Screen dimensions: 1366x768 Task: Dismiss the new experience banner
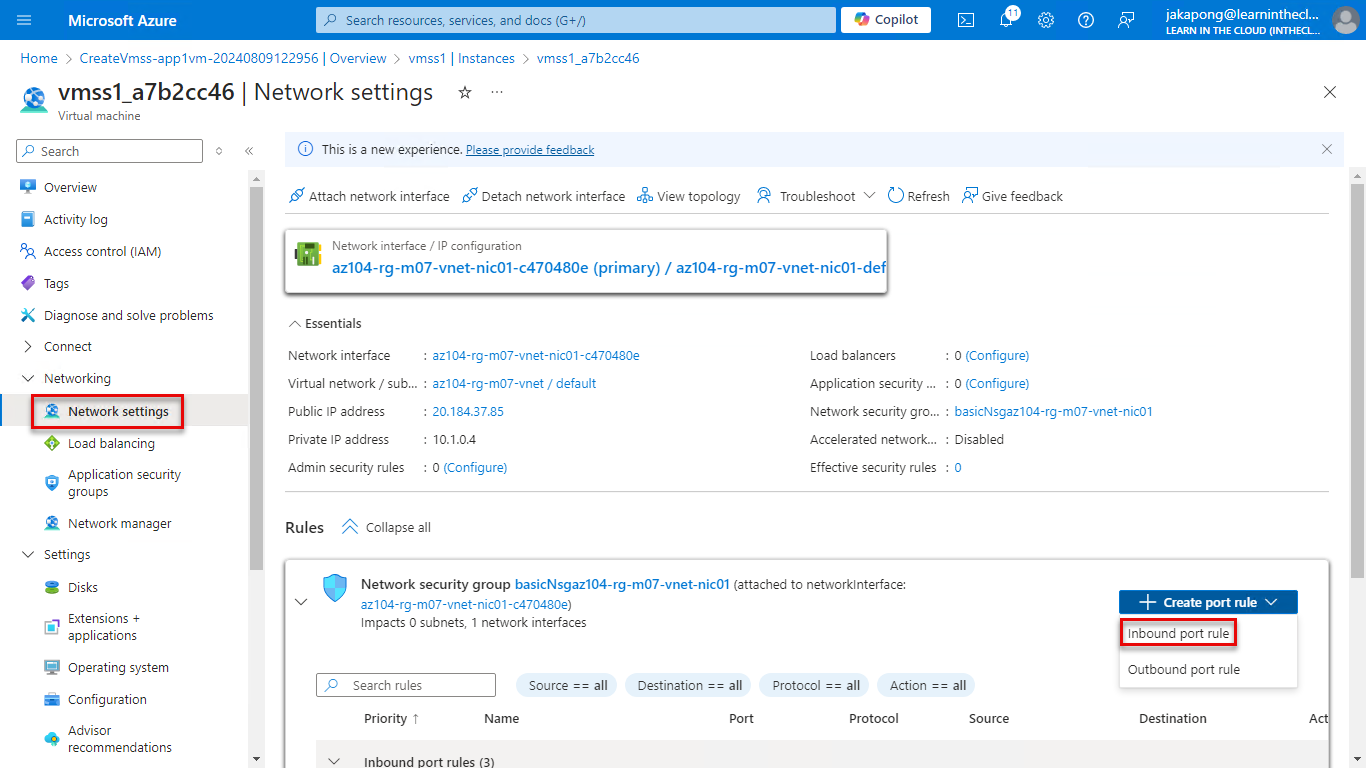1327,149
